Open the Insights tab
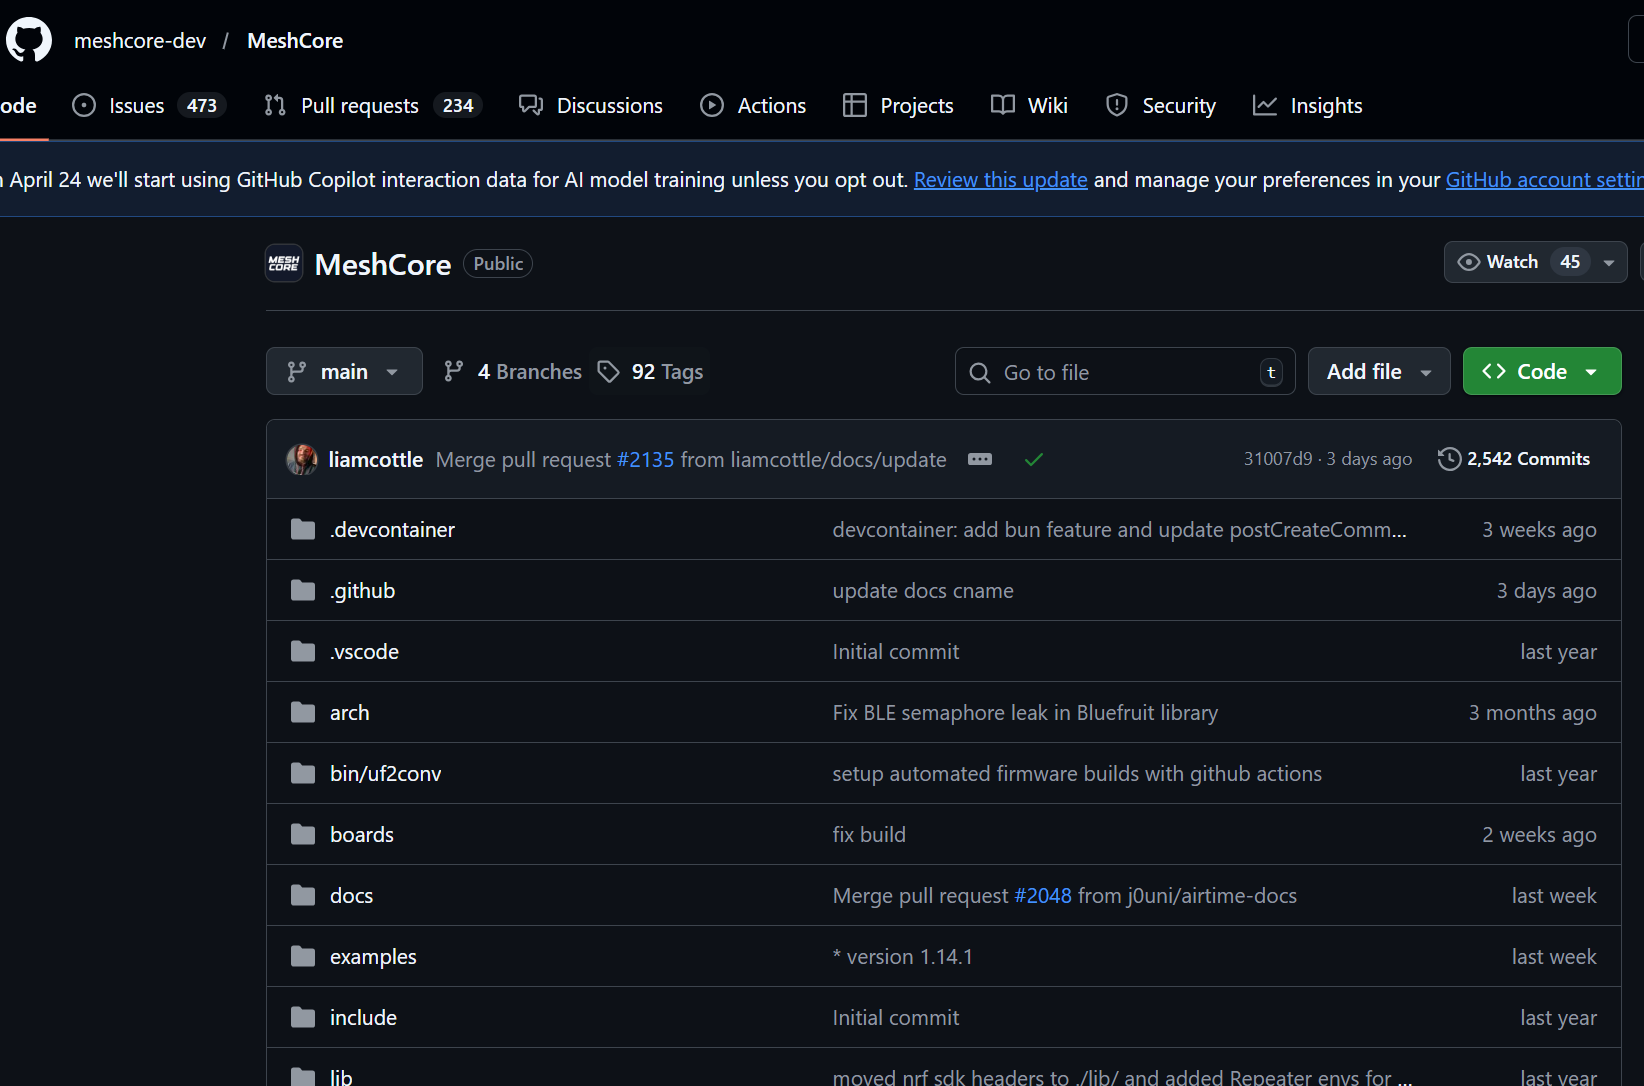Image resolution: width=1644 pixels, height=1086 pixels. coord(1308,105)
